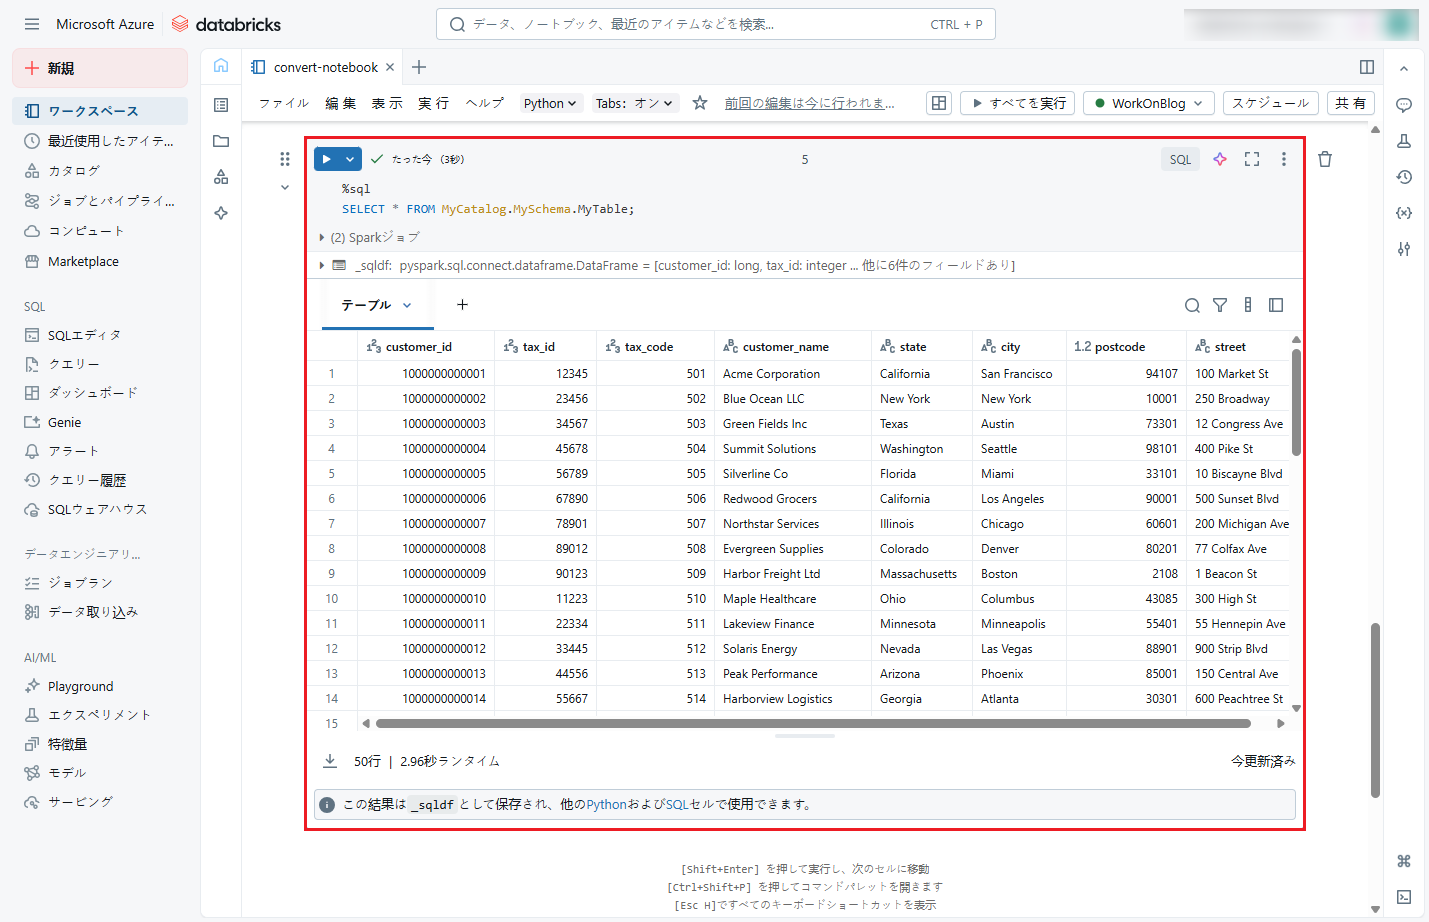This screenshot has width=1429, height=922.
Task: Open the ファイル menu
Action: click(x=284, y=103)
